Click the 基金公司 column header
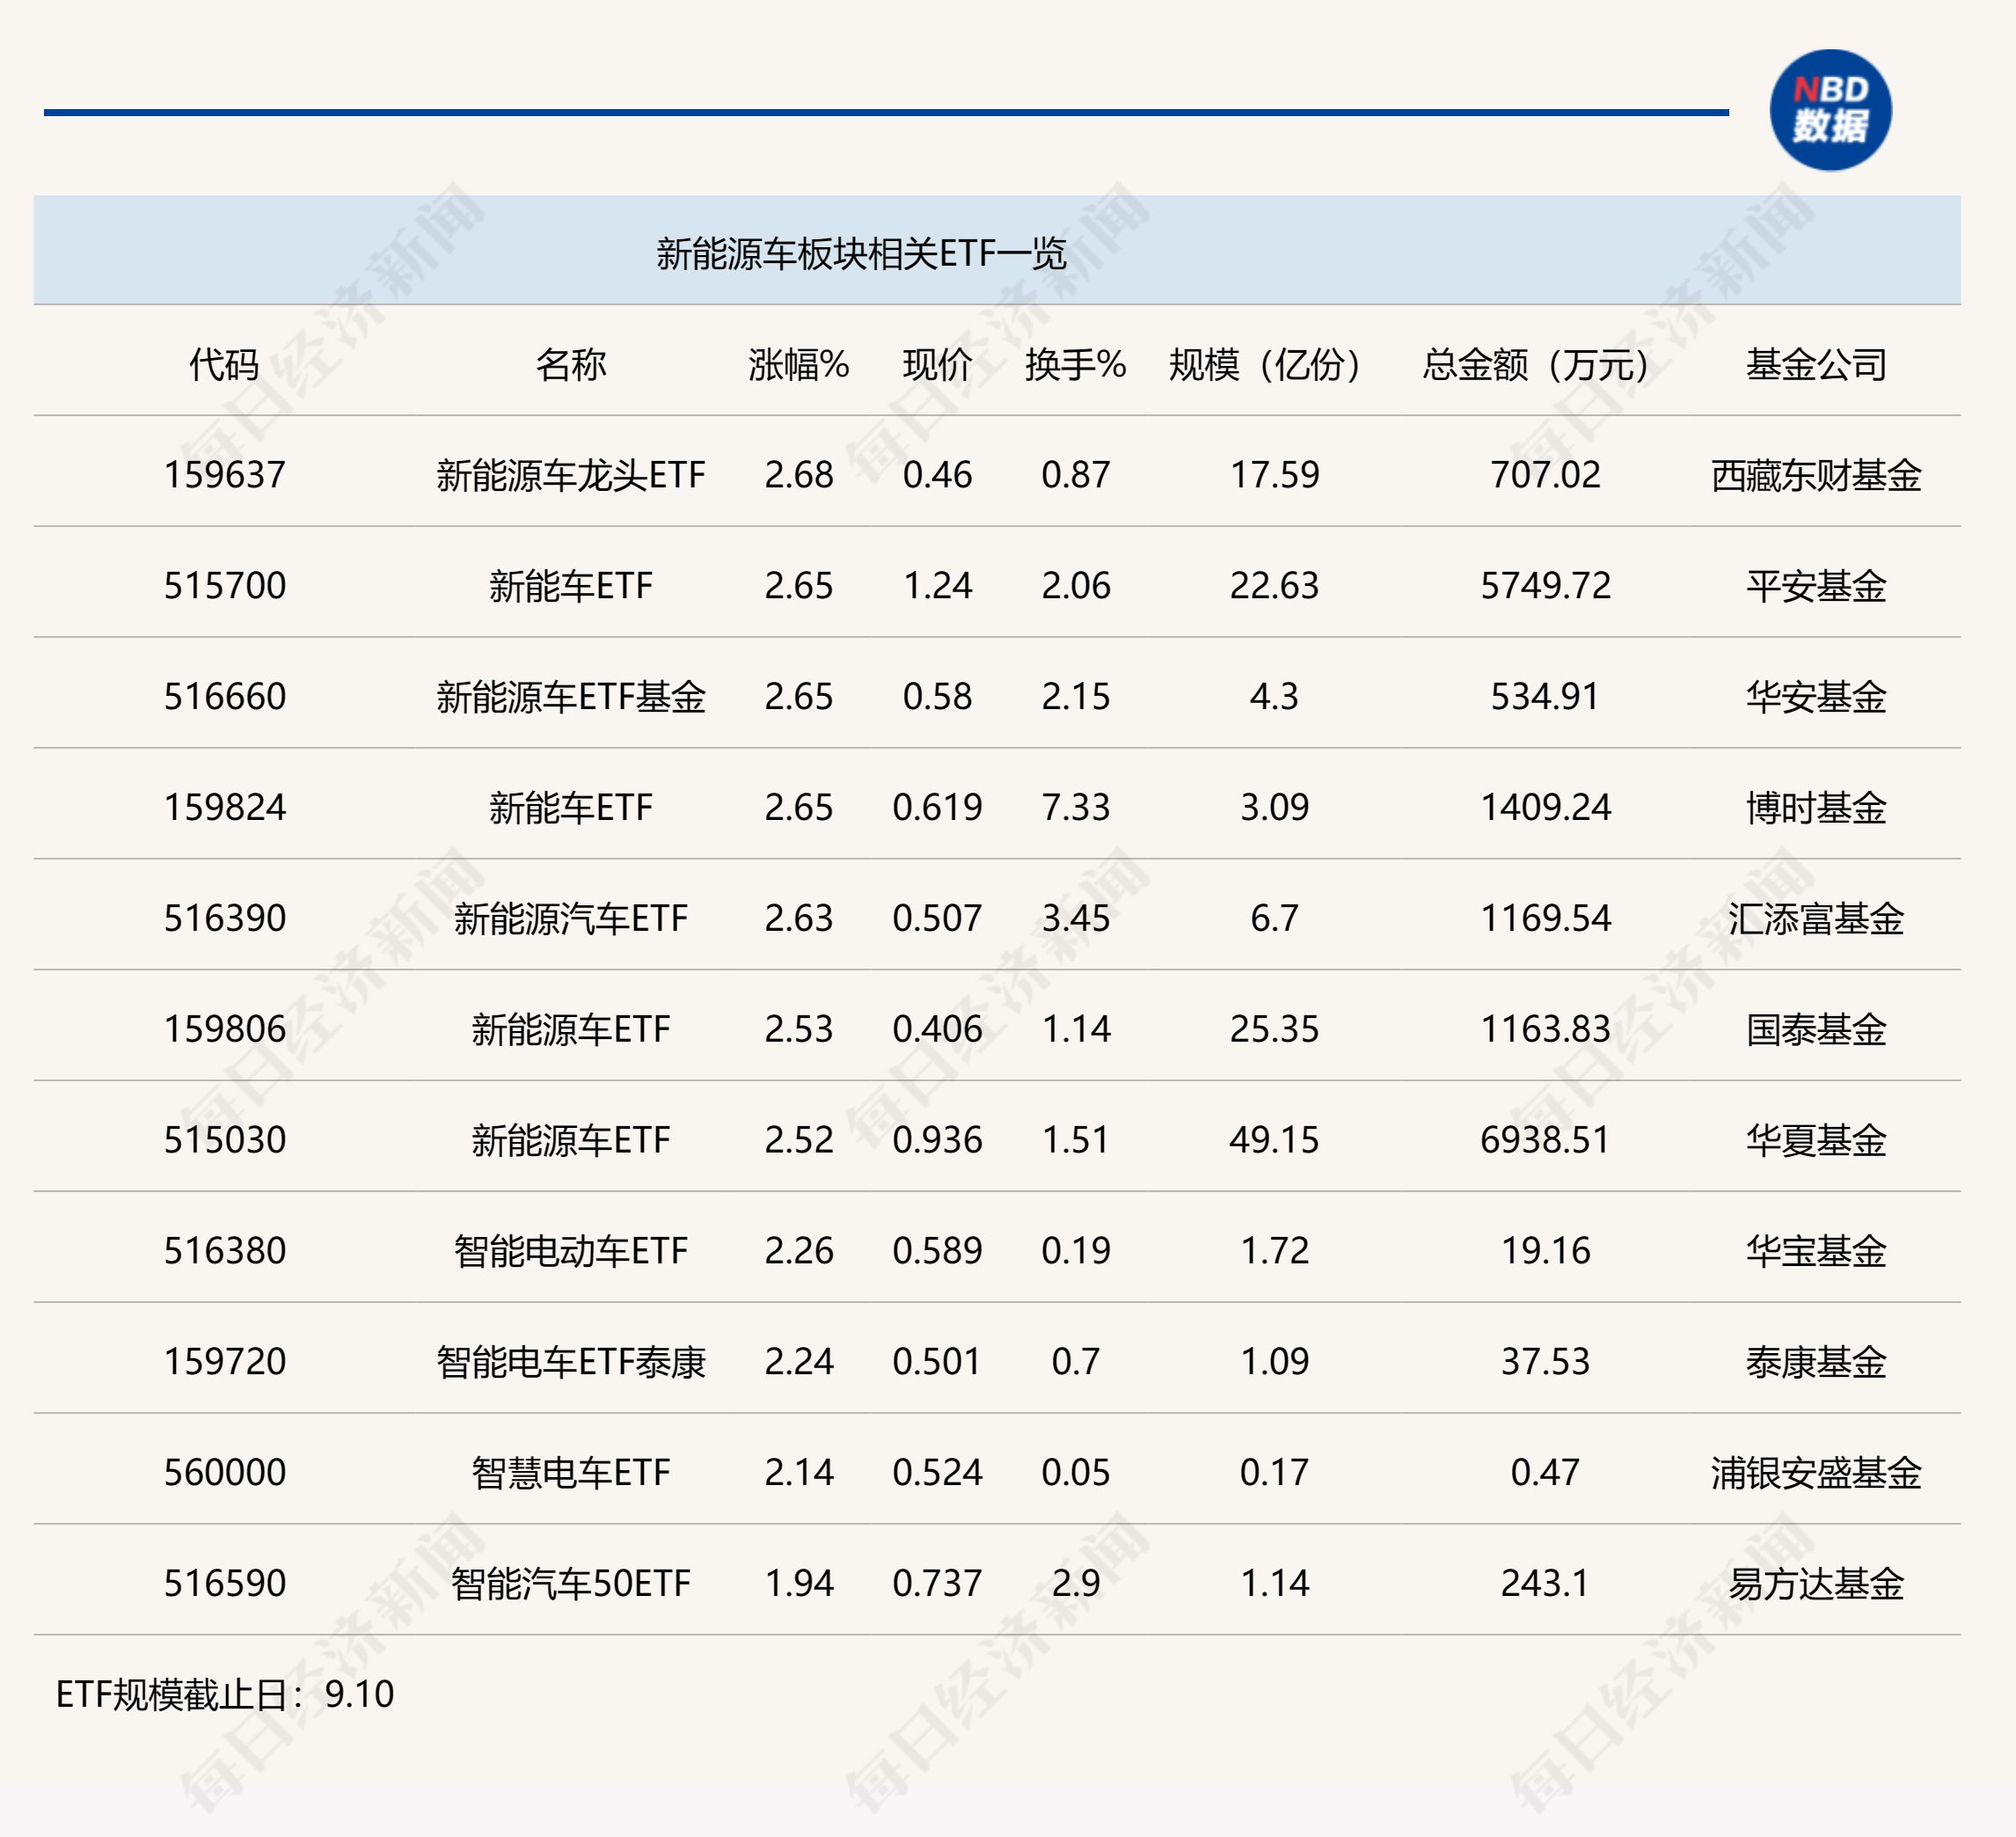Image resolution: width=2016 pixels, height=1837 pixels. 1815,364
